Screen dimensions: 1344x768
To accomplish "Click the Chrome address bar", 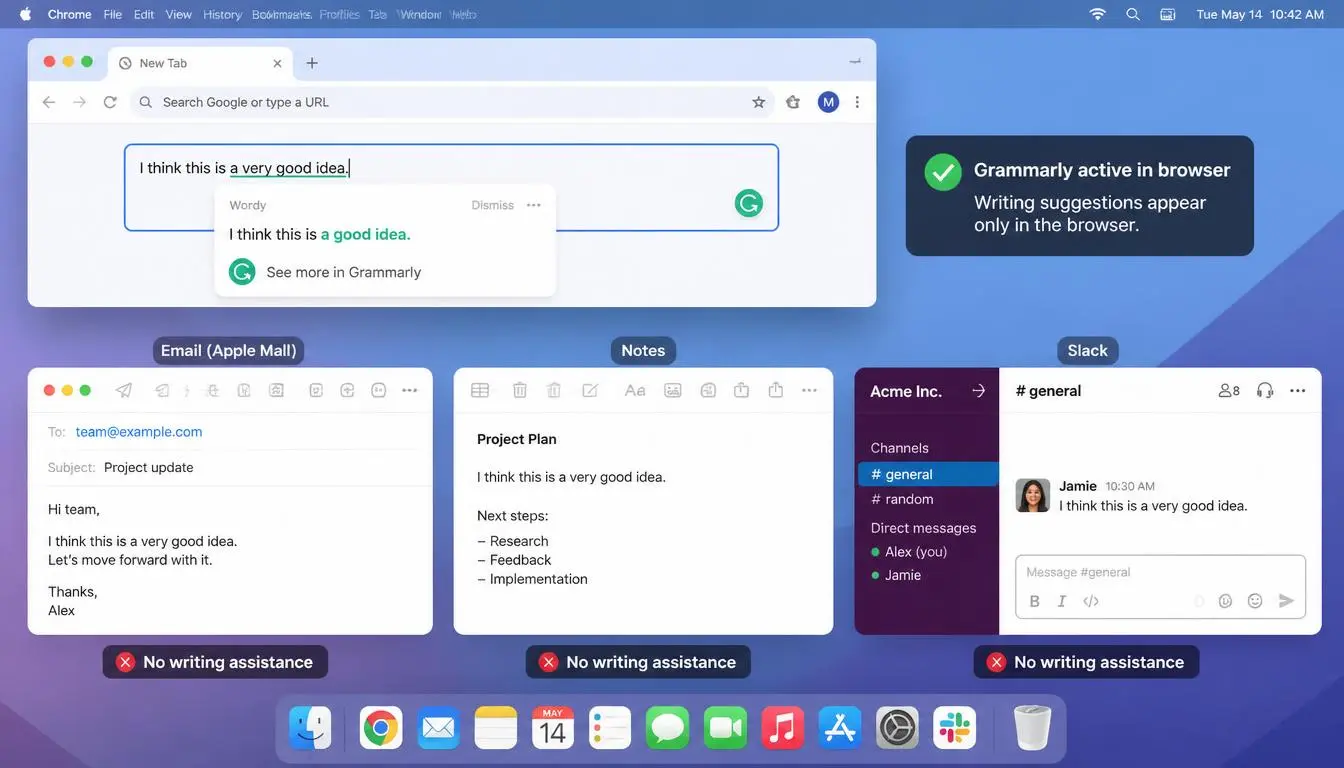I will 453,102.
